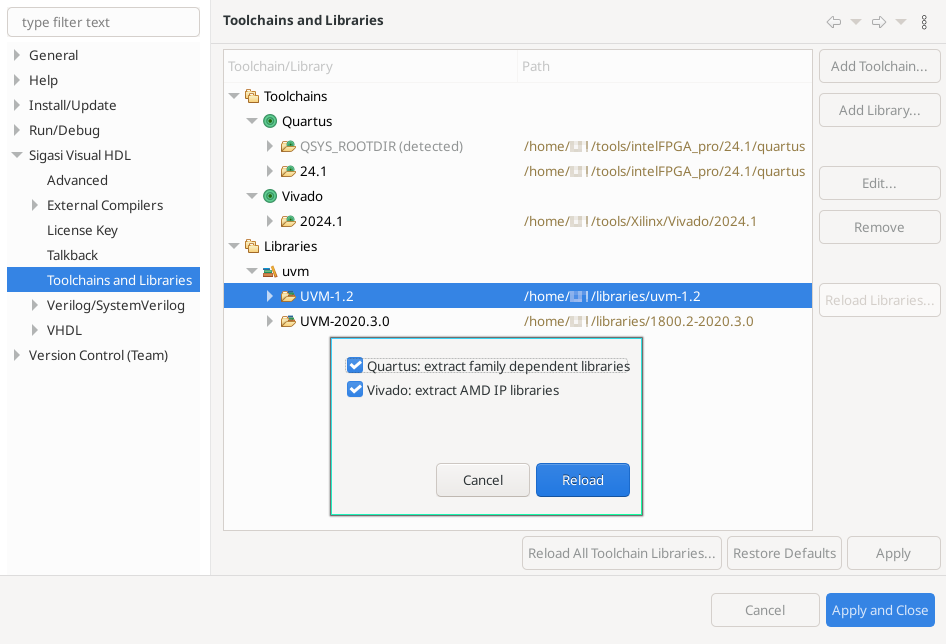Collapse the Libraries tree group
The width and height of the screenshot is (946, 644).
point(234,246)
